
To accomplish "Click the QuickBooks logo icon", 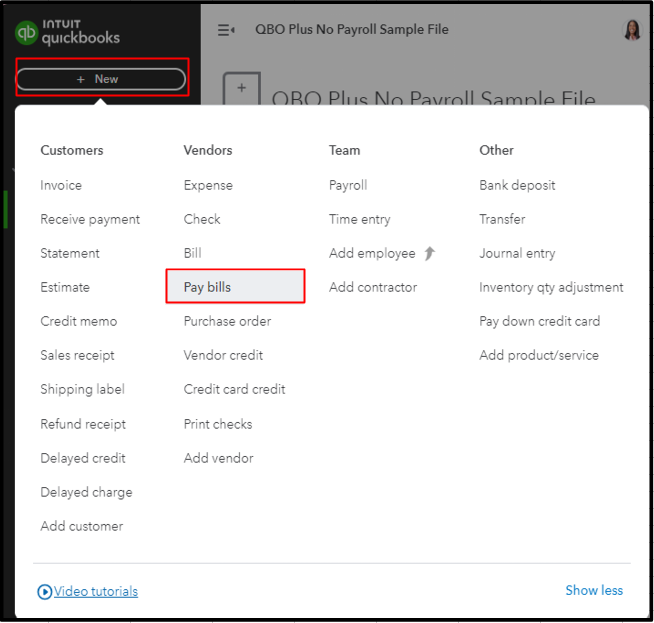I will 27,33.
